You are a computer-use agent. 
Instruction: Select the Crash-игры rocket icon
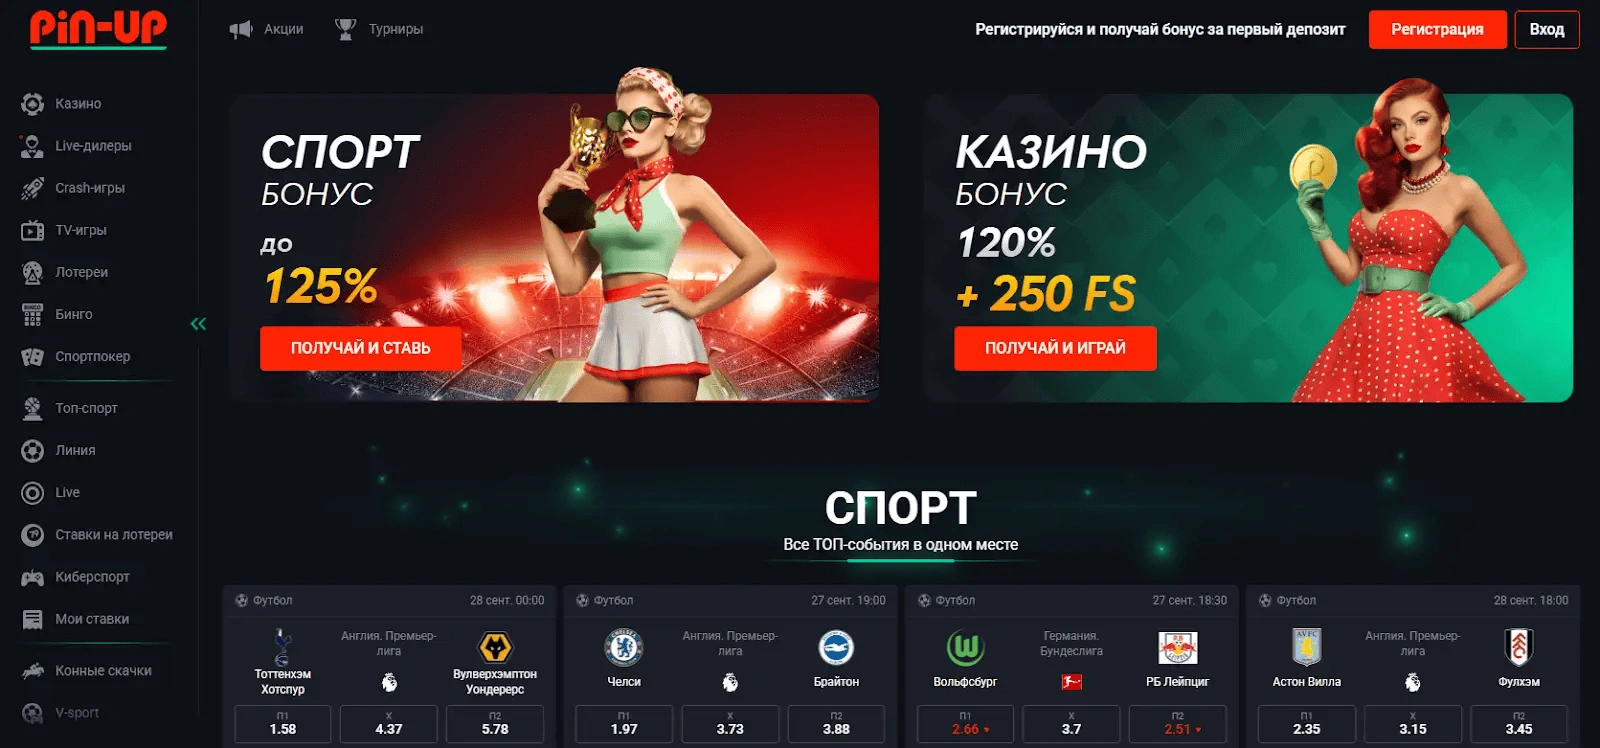(x=32, y=188)
